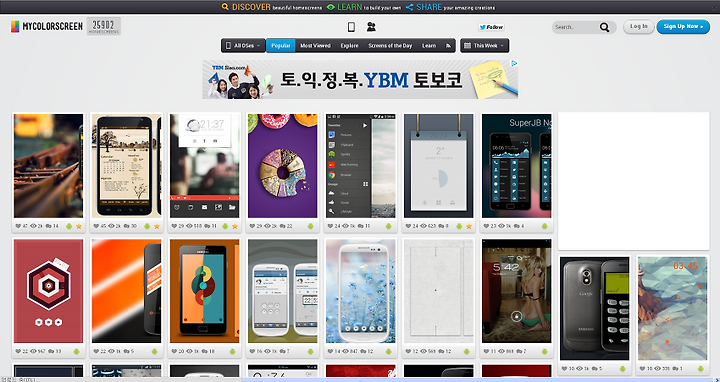Open the purple donut homescreen thumbnail
Image resolution: width=720 pixels, height=382 pixels.
point(283,166)
